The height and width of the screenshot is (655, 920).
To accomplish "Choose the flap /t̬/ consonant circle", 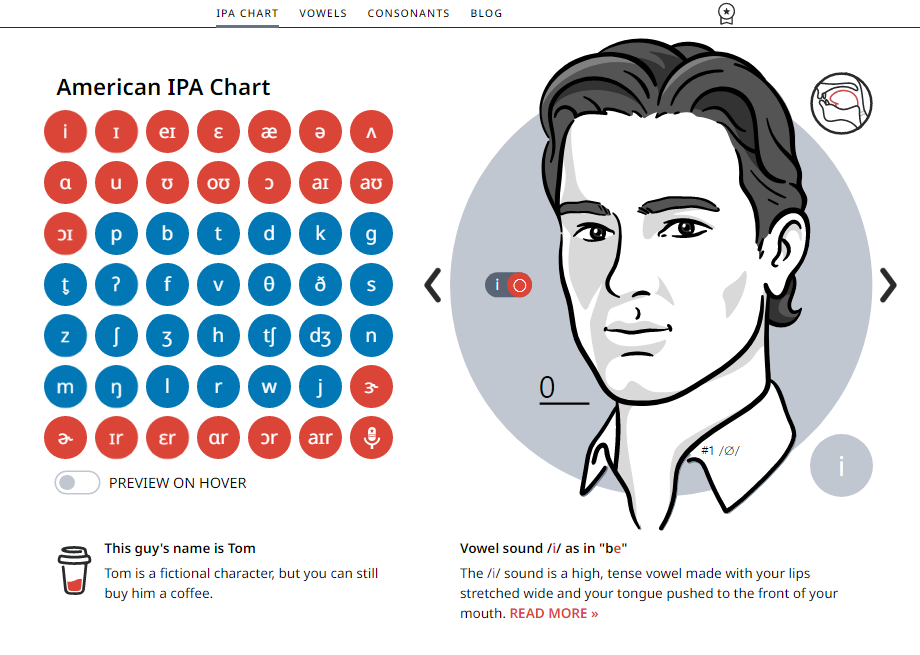I will coord(65,285).
